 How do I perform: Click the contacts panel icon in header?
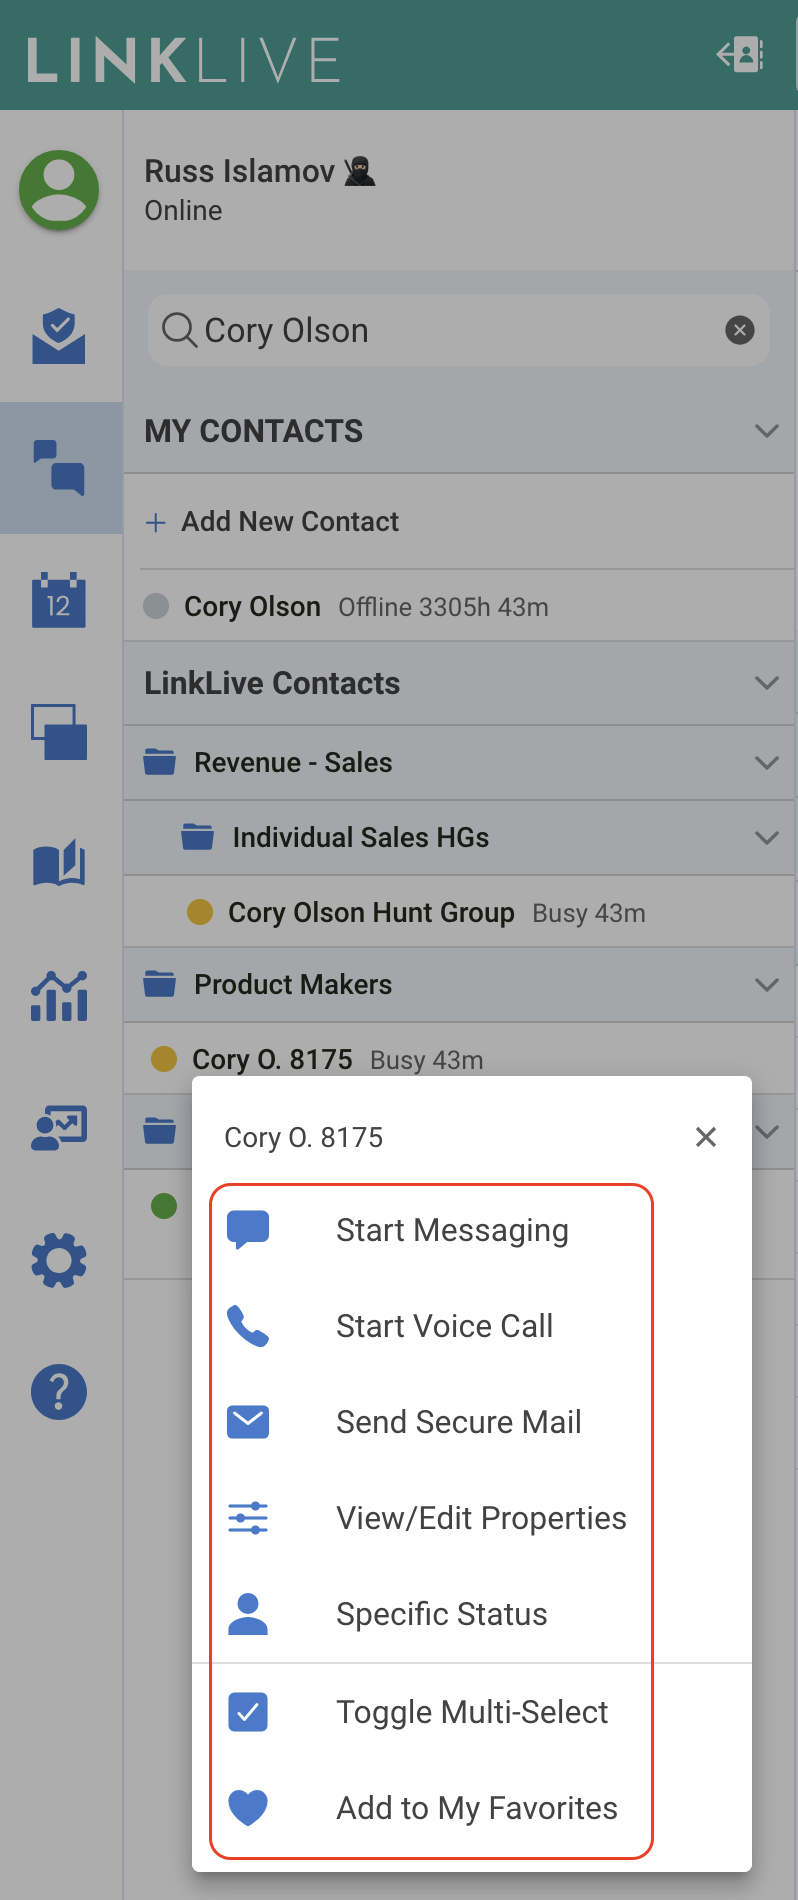coord(741,55)
